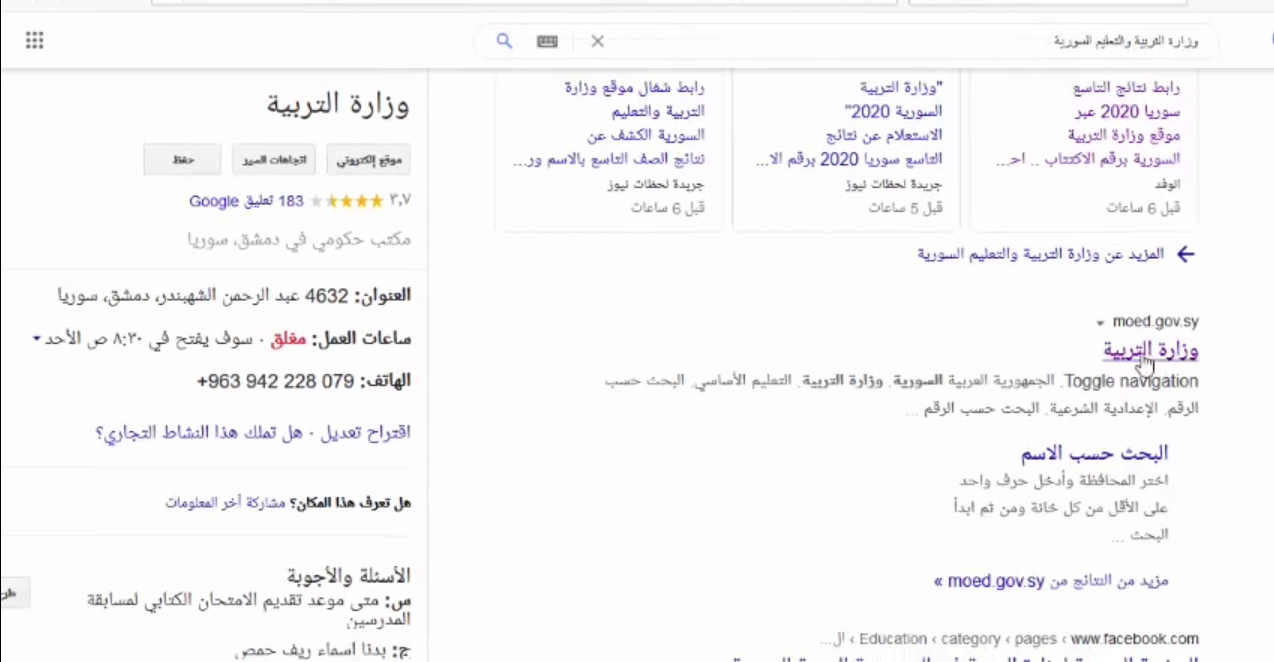The height and width of the screenshot is (662, 1274).
Task: Open the Google apps grid
Action: (35, 41)
